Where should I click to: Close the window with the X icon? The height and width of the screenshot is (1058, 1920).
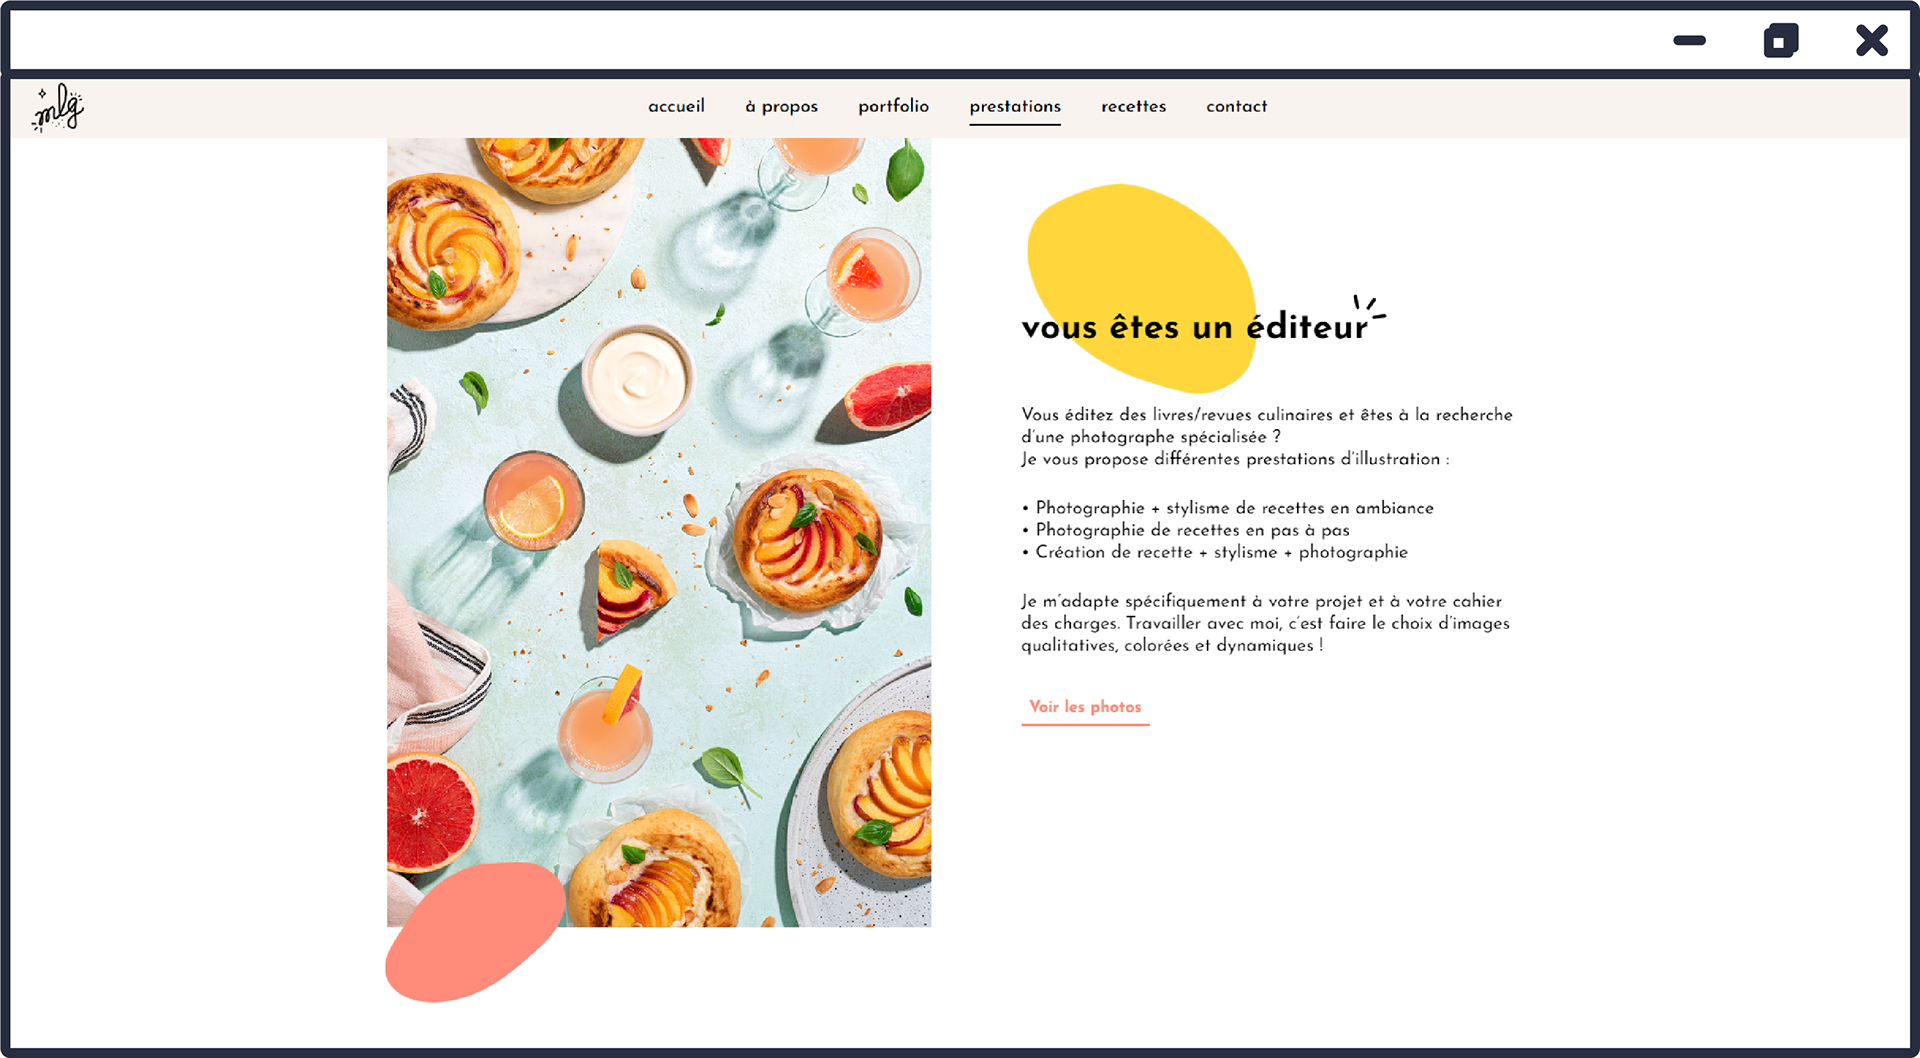(1871, 41)
